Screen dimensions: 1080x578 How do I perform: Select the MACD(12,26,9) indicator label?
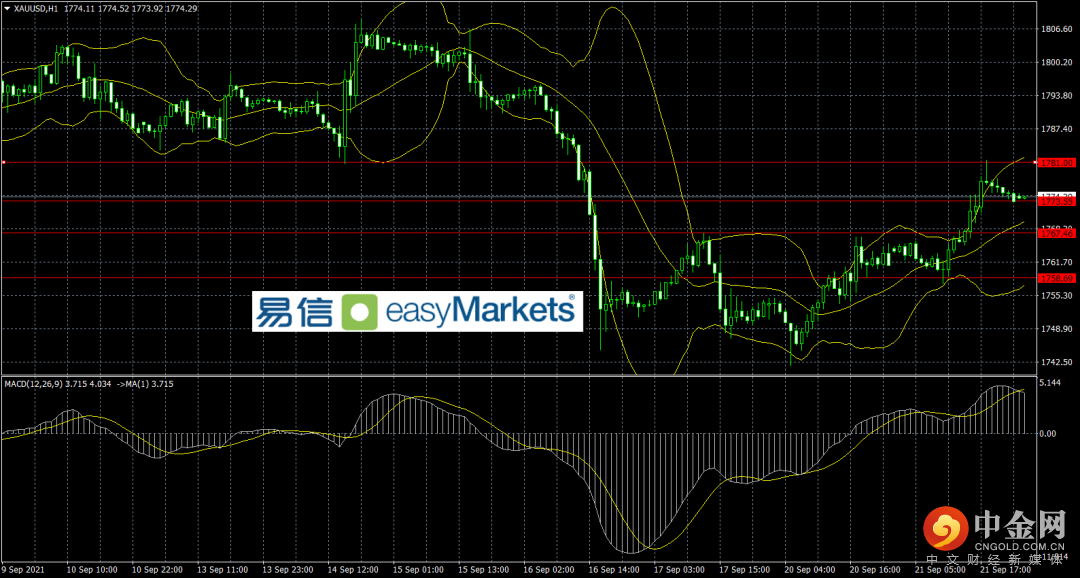click(x=34, y=382)
